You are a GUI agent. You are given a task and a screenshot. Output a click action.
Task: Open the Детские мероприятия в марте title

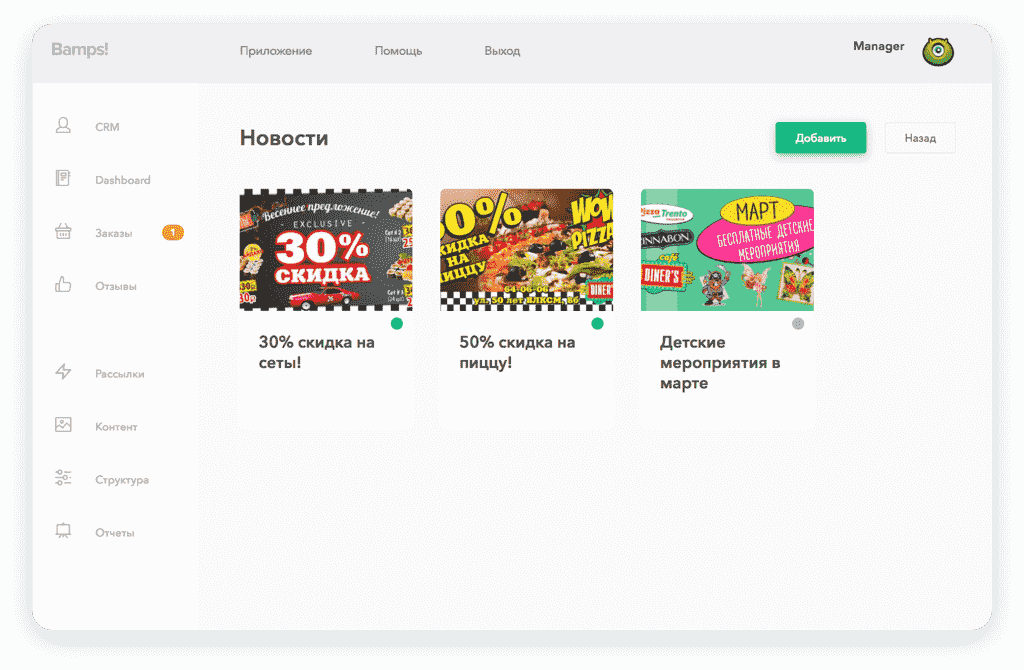[720, 363]
